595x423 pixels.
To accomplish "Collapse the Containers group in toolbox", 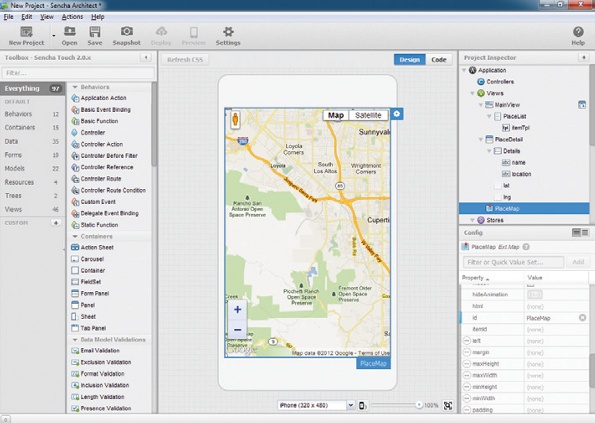I will click(x=75, y=236).
